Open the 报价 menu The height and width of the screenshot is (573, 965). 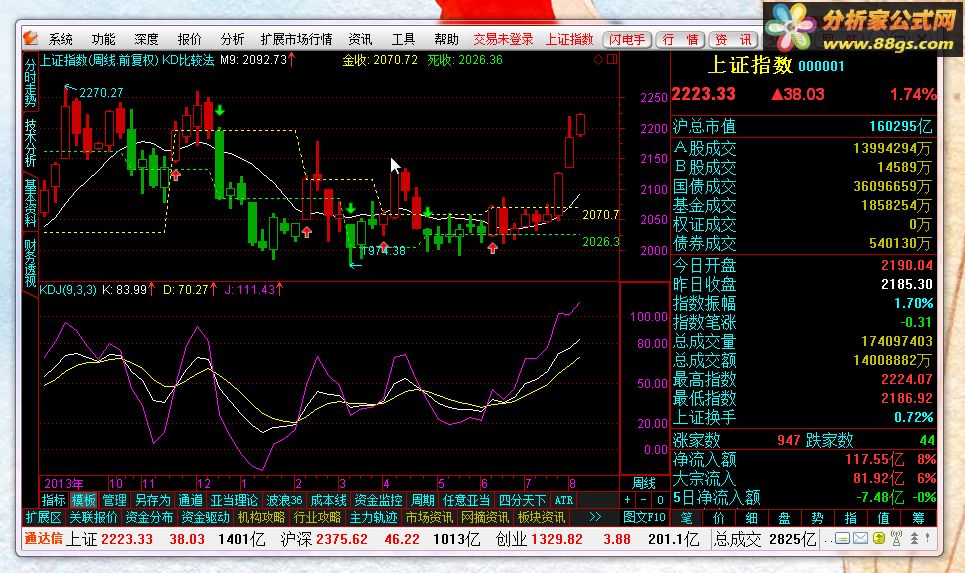[190, 39]
